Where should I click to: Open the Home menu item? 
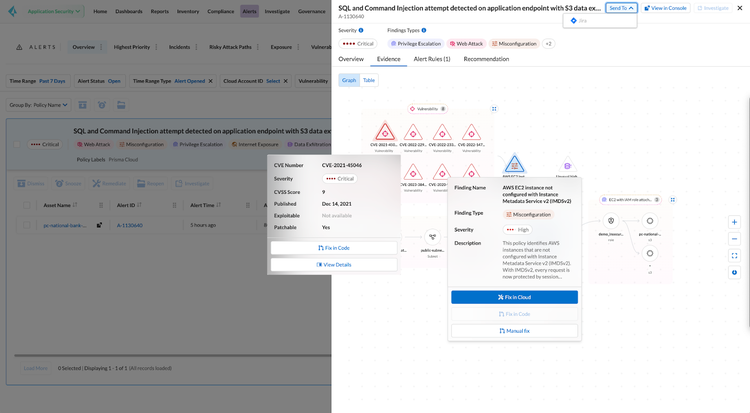click(100, 11)
